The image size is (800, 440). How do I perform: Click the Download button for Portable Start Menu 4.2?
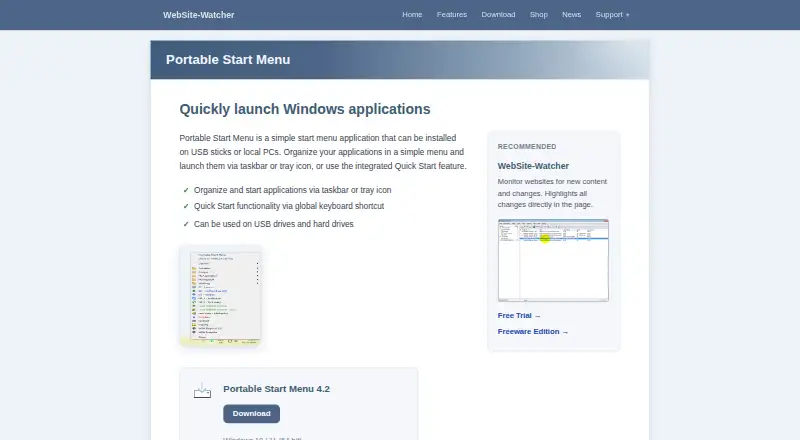point(252,413)
